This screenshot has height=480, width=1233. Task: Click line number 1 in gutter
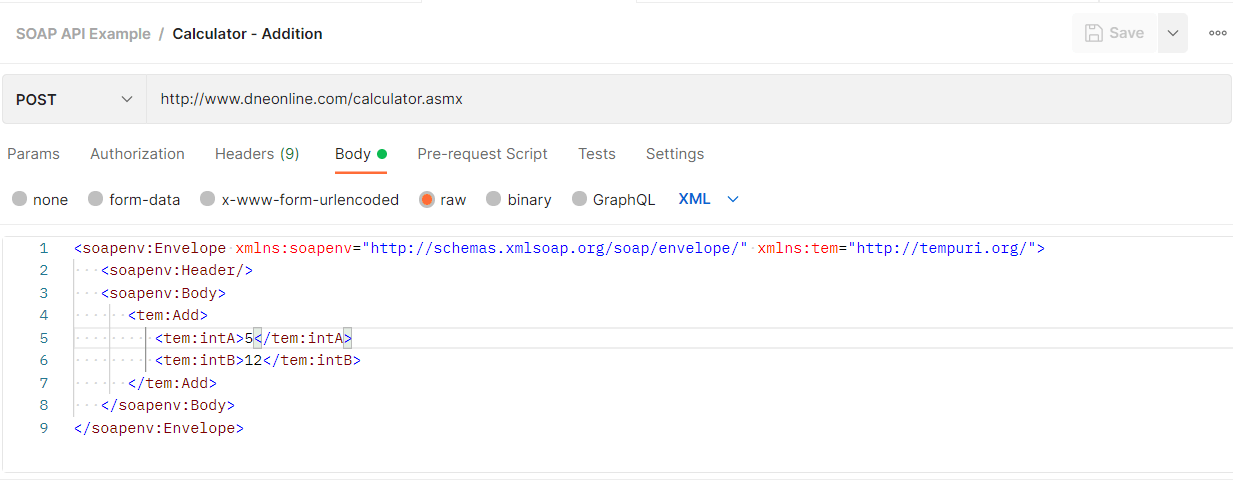coord(43,248)
